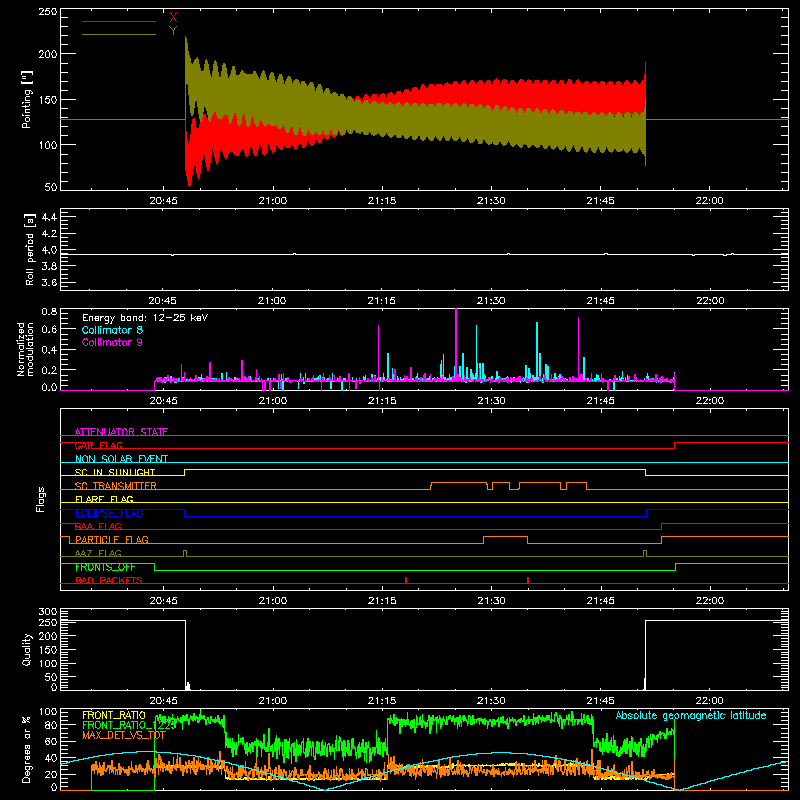
Task: Click the 21:30 tick label in the Flags plot
Action: (x=491, y=601)
